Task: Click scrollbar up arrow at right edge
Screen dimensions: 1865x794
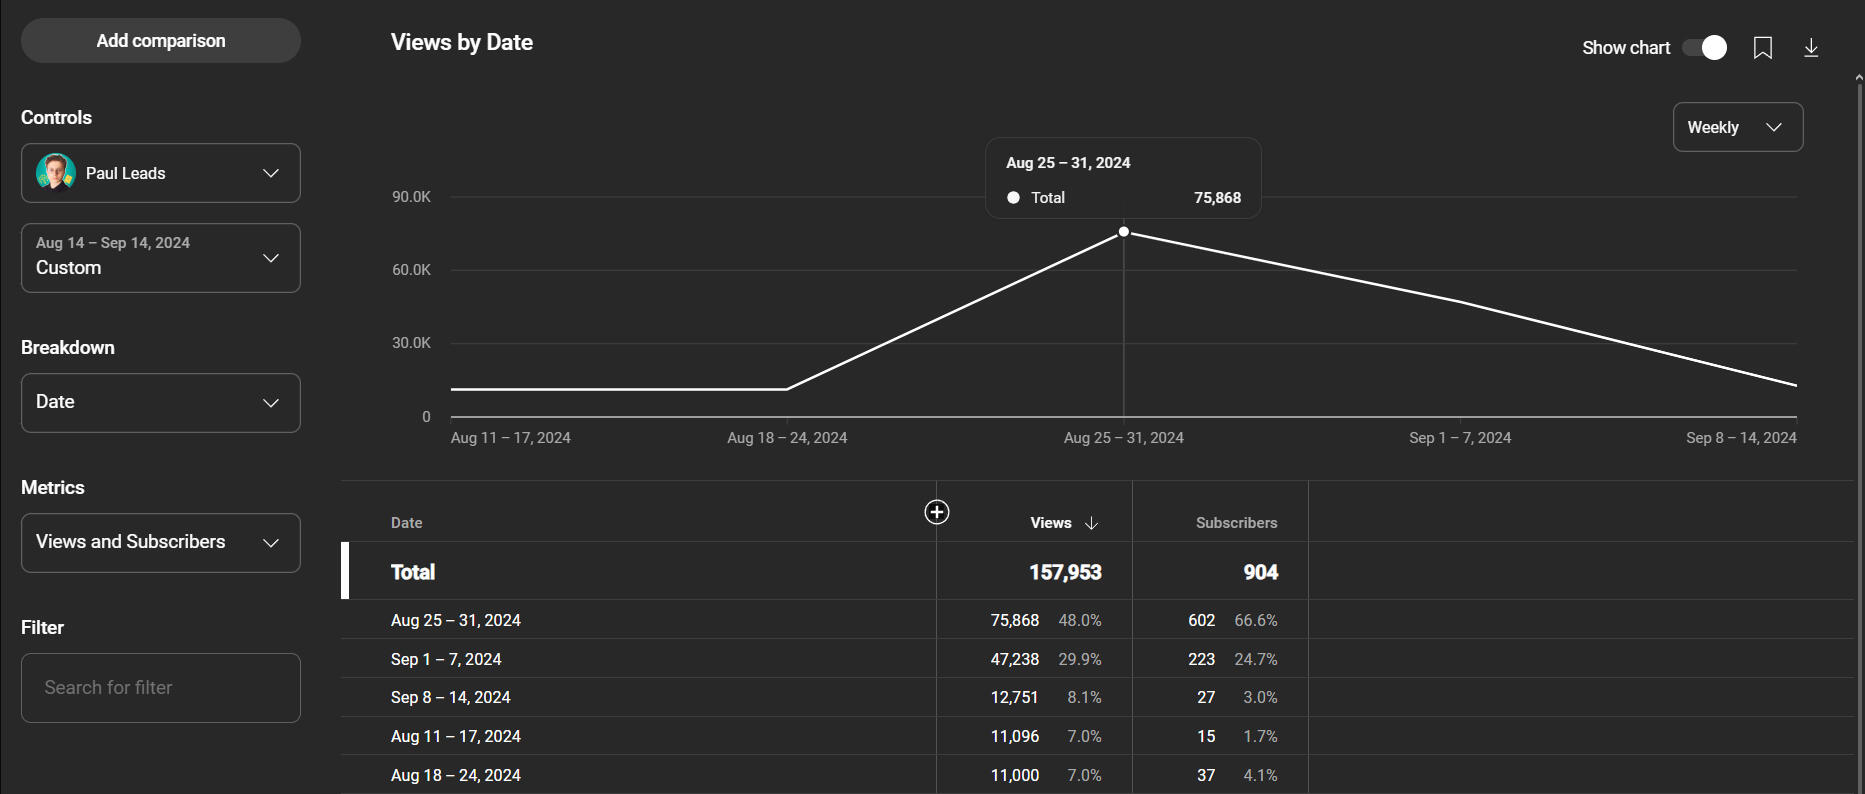Action: (1858, 77)
